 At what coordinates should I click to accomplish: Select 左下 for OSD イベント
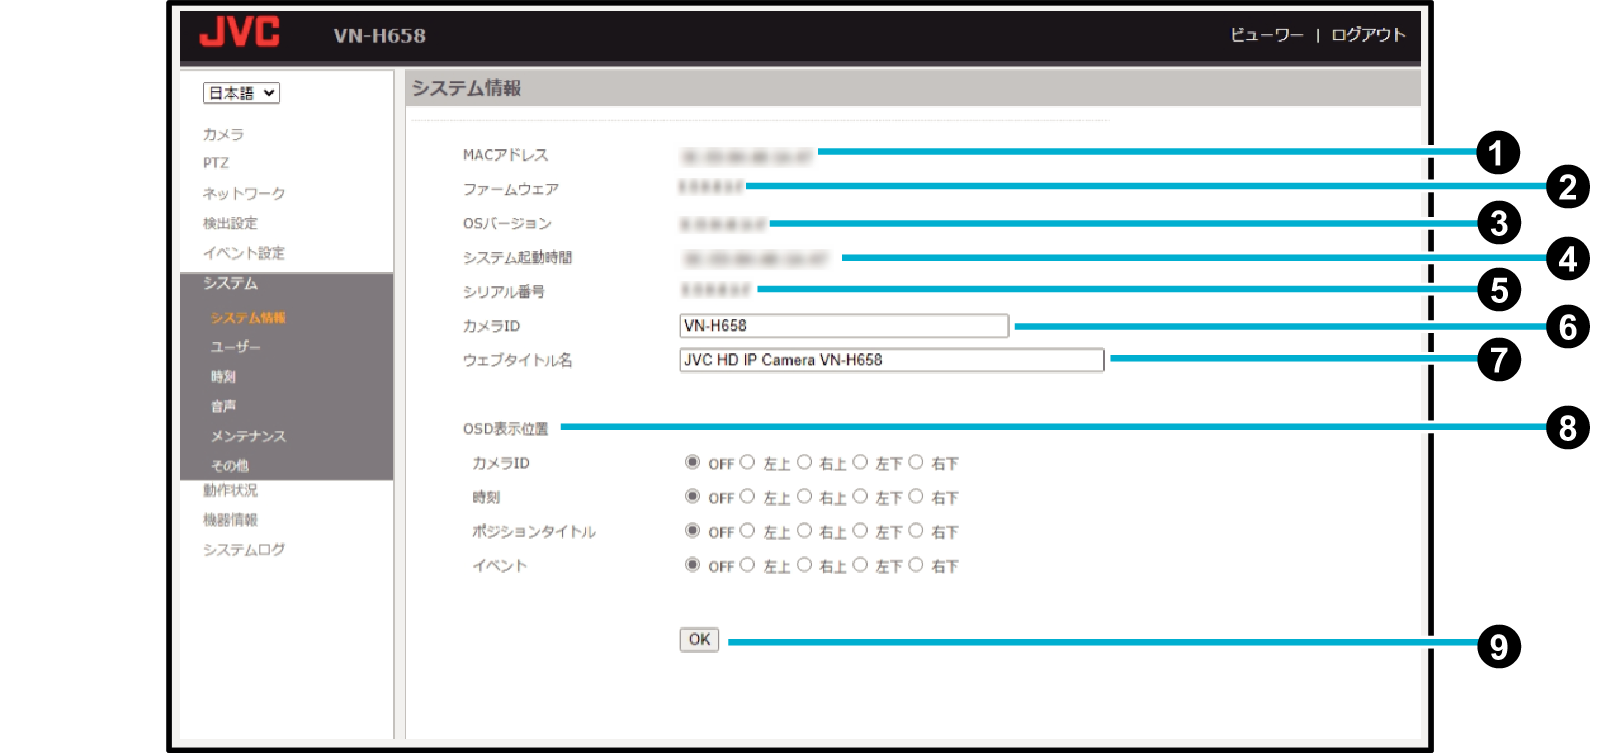point(860,564)
